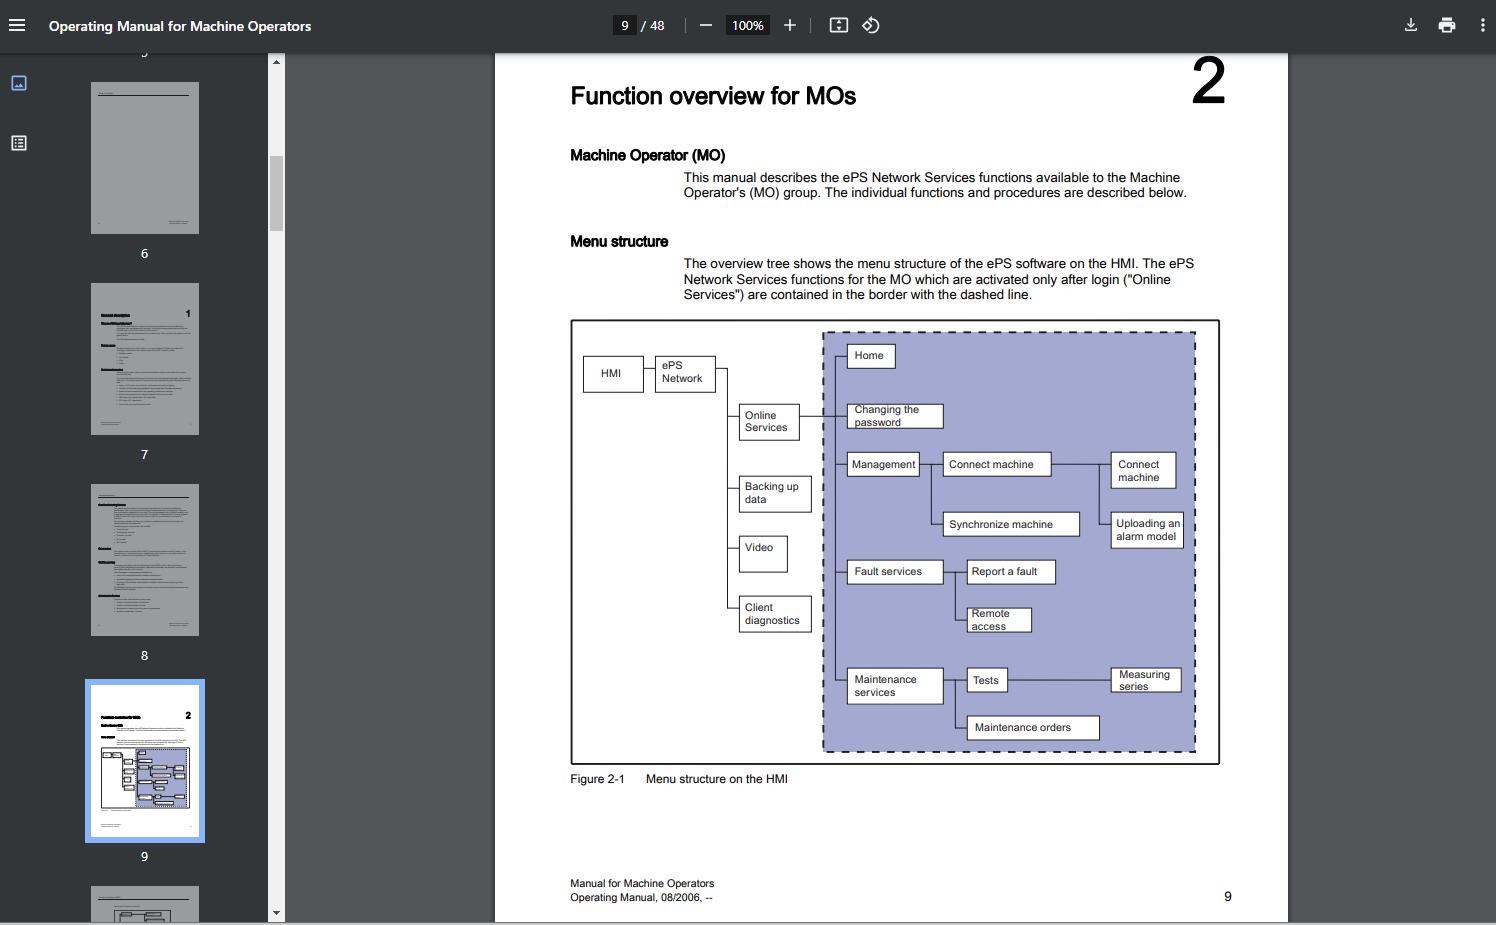
Task: Click the 'Synchronize machine' diagram box
Action: (x=1011, y=524)
